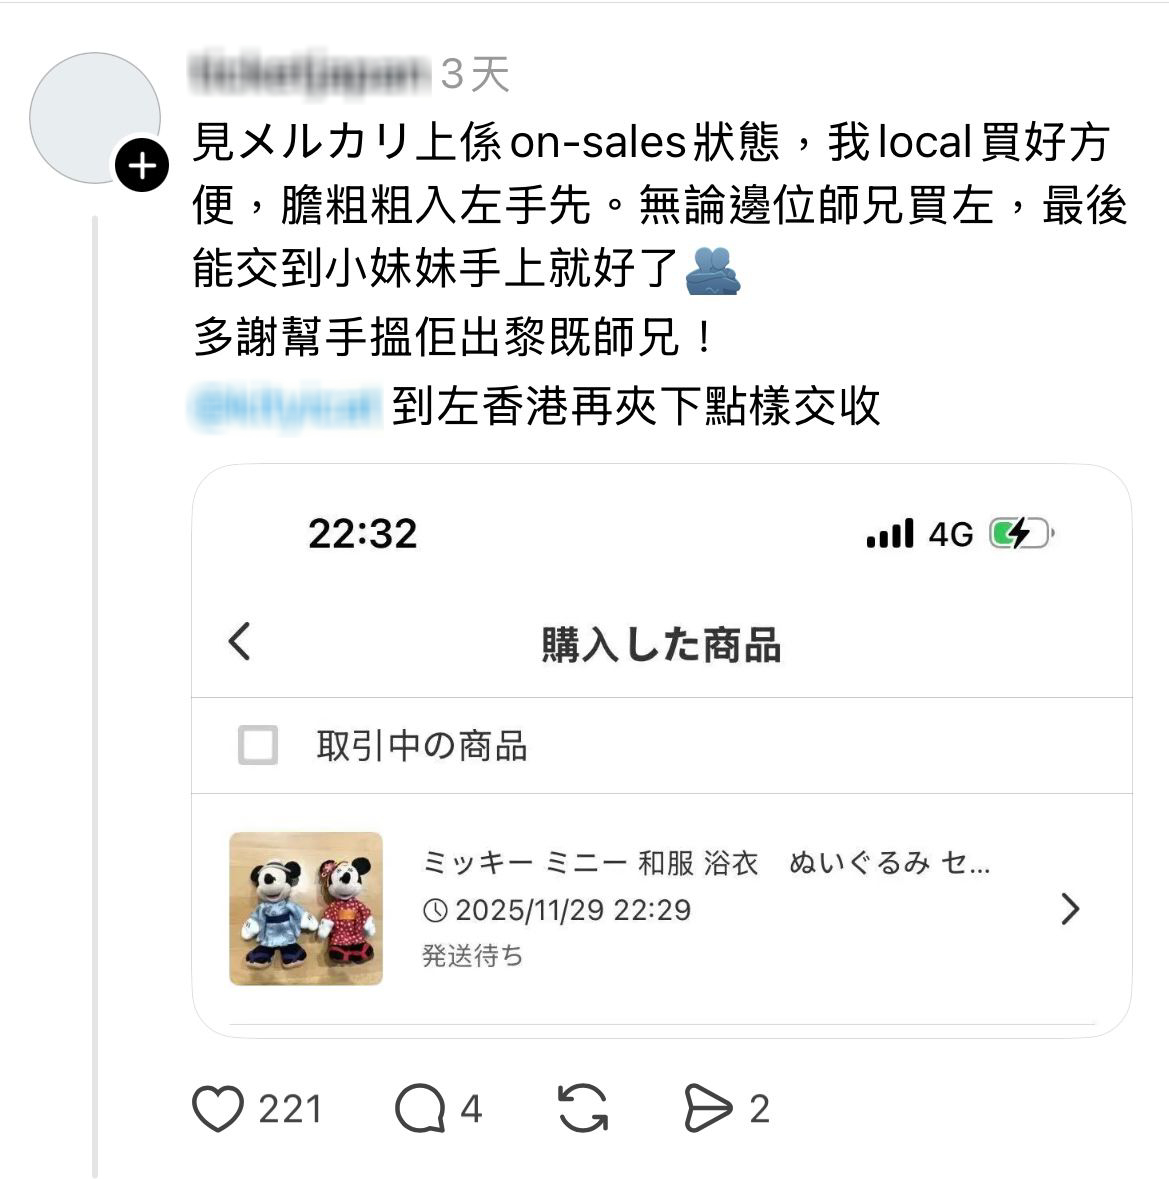Expand purchased item with right chevron
Screen dimensions: 1169x1179
[1070, 908]
